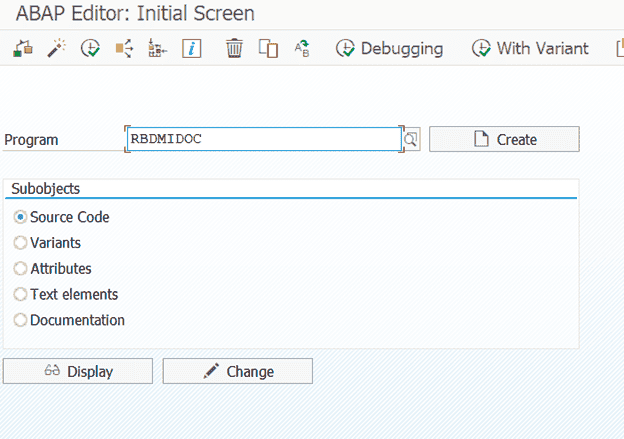This screenshot has width=624, height=439.
Task: Select the Source Code radio button
Action: click(x=21, y=217)
